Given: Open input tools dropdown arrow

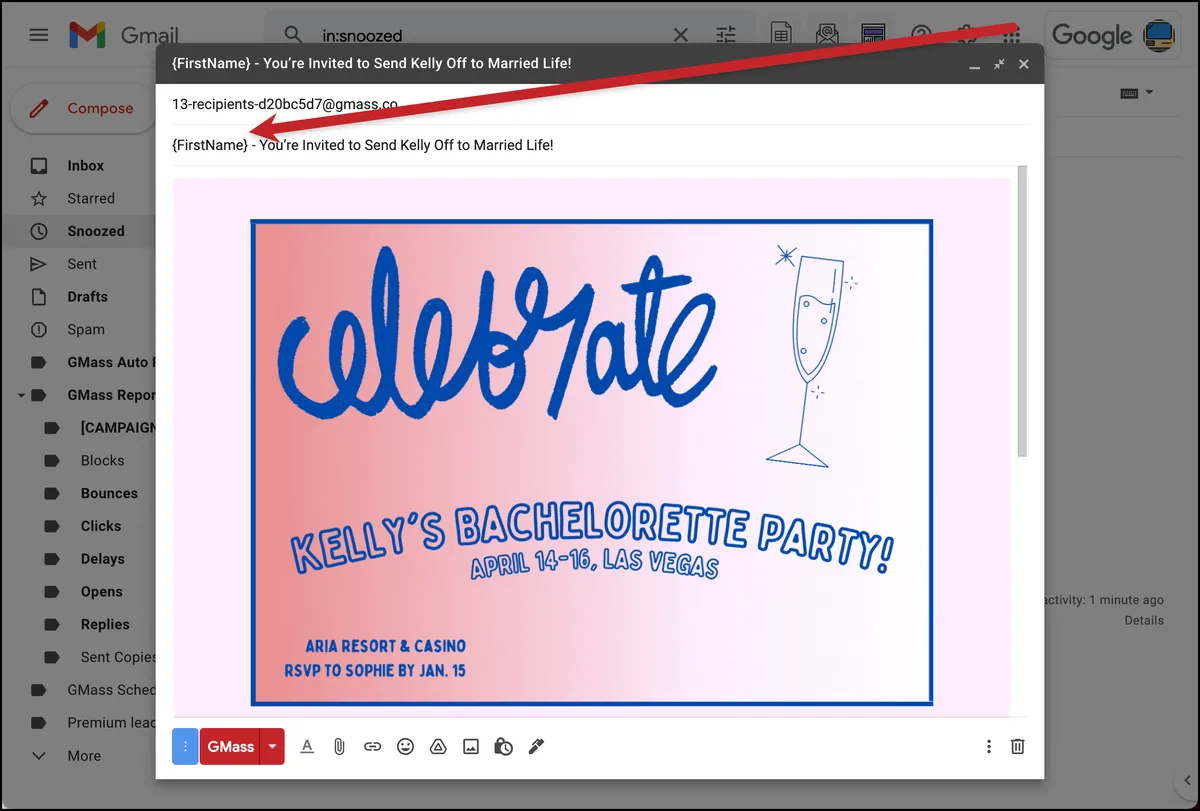Looking at the screenshot, I should point(1149,93).
